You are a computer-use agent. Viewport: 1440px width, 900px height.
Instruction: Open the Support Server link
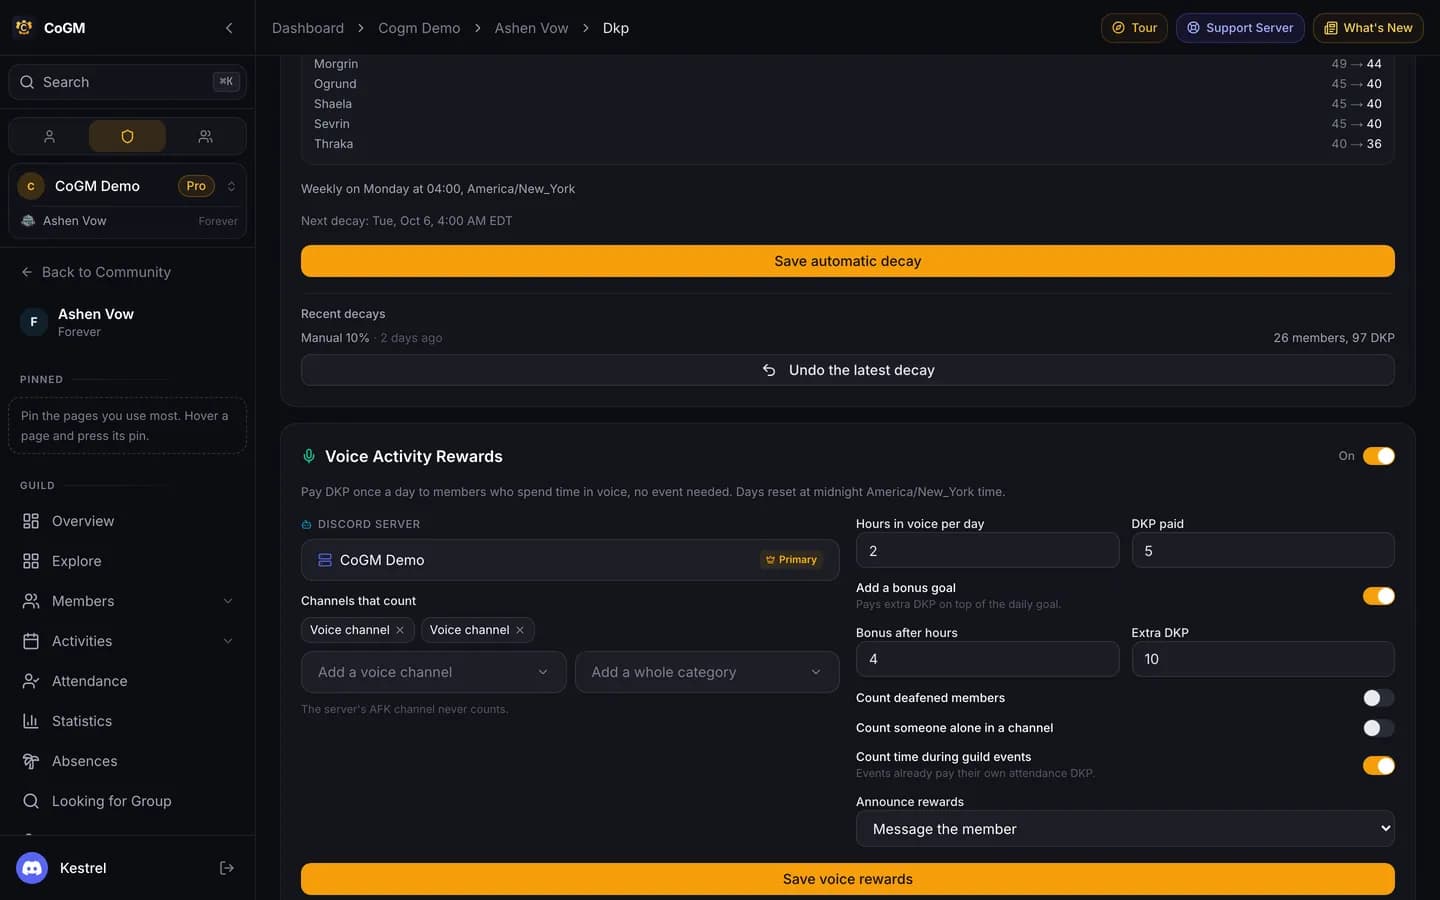coord(1240,28)
